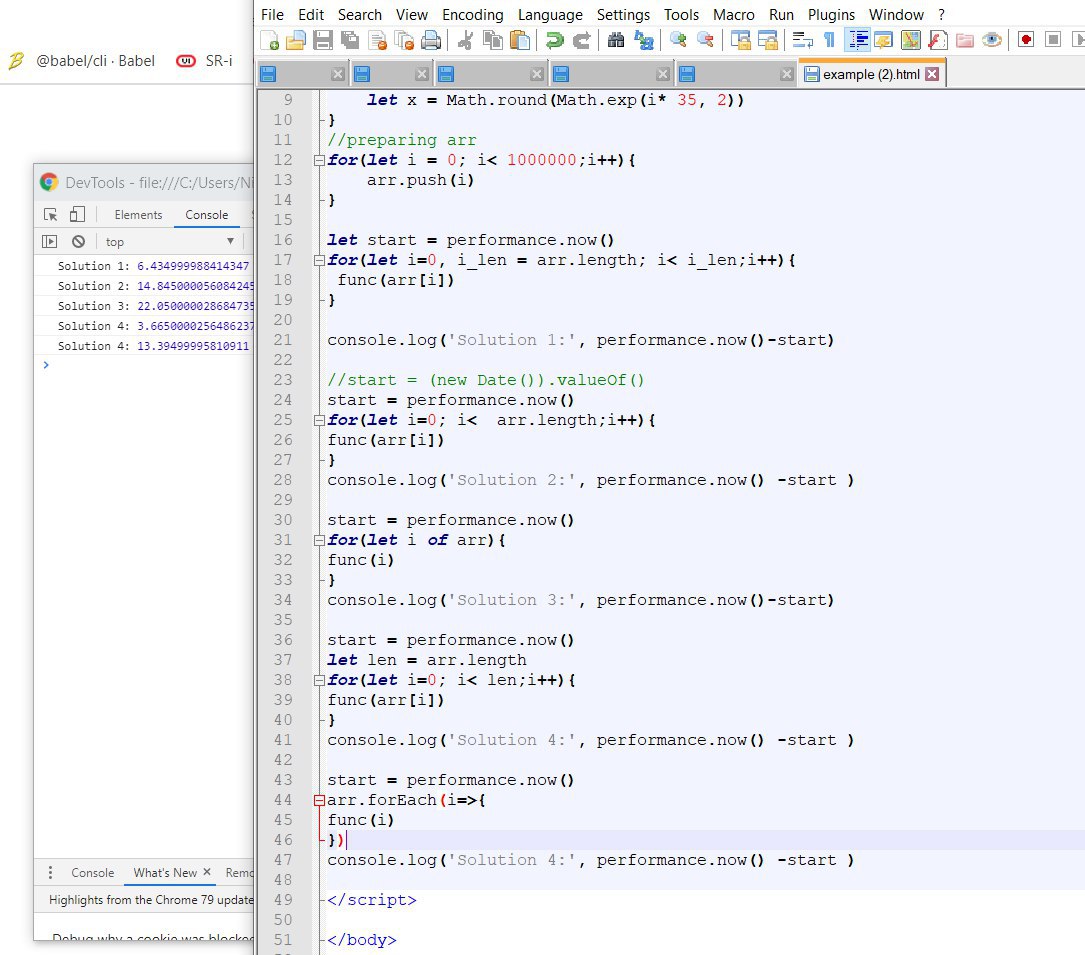Open the DevTools drawer three-dot menu
Image resolution: width=1085 pixels, height=955 pixels.
pyautogui.click(x=50, y=873)
